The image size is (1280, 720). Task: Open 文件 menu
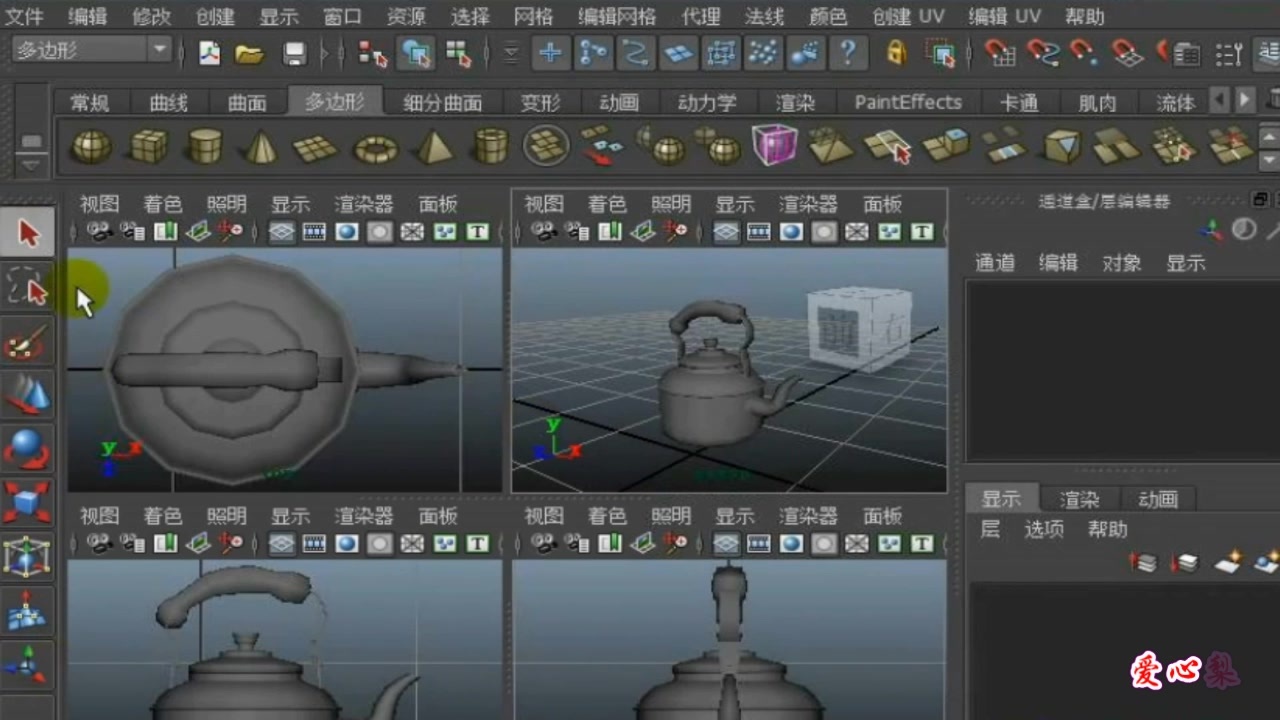(25, 17)
